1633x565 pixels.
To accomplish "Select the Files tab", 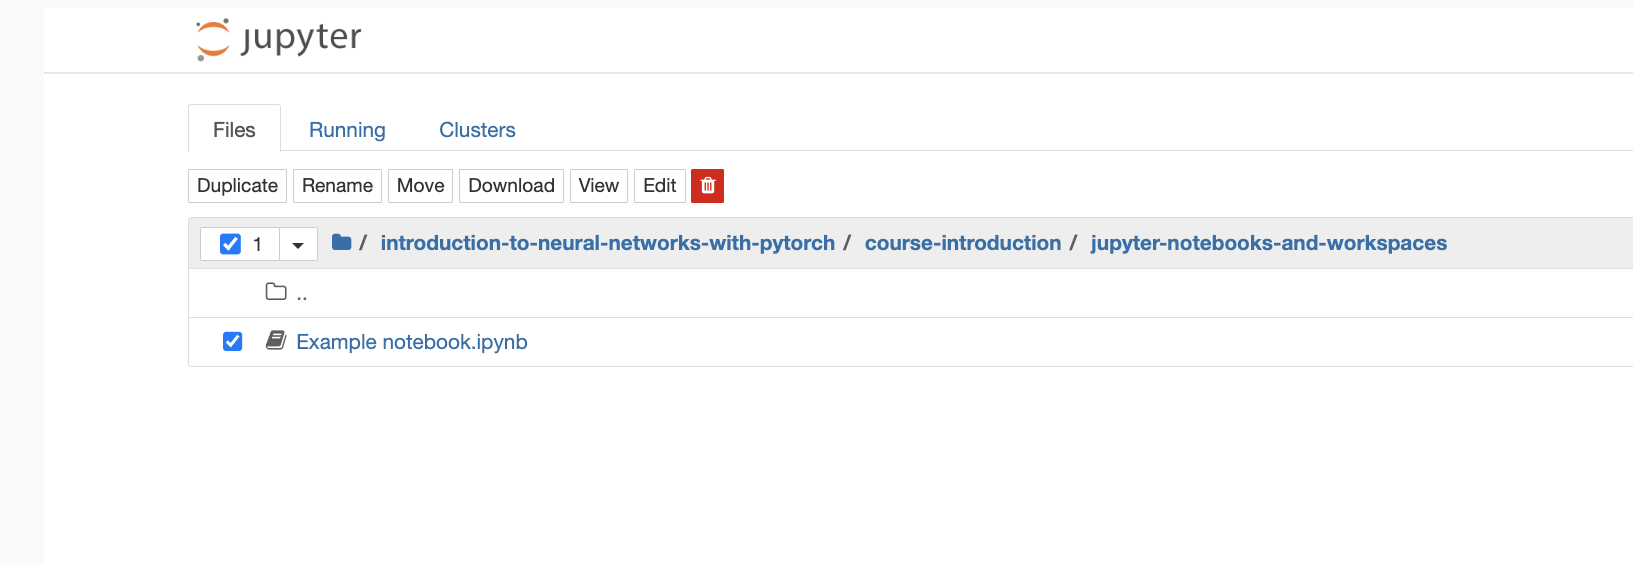I will (x=234, y=130).
